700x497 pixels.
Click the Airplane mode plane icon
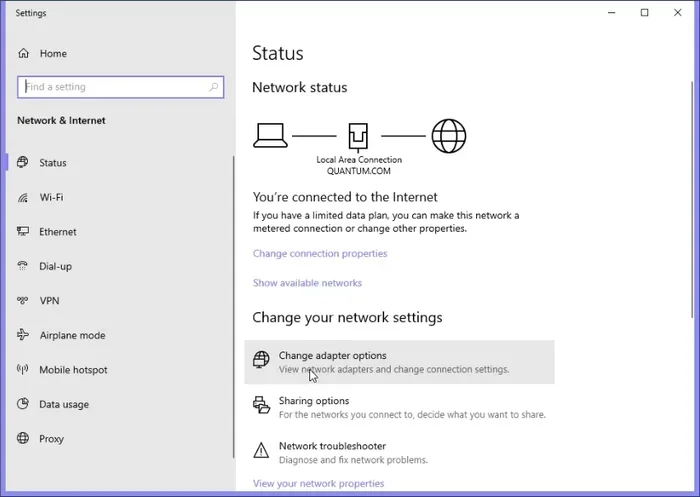pyautogui.click(x=23, y=334)
